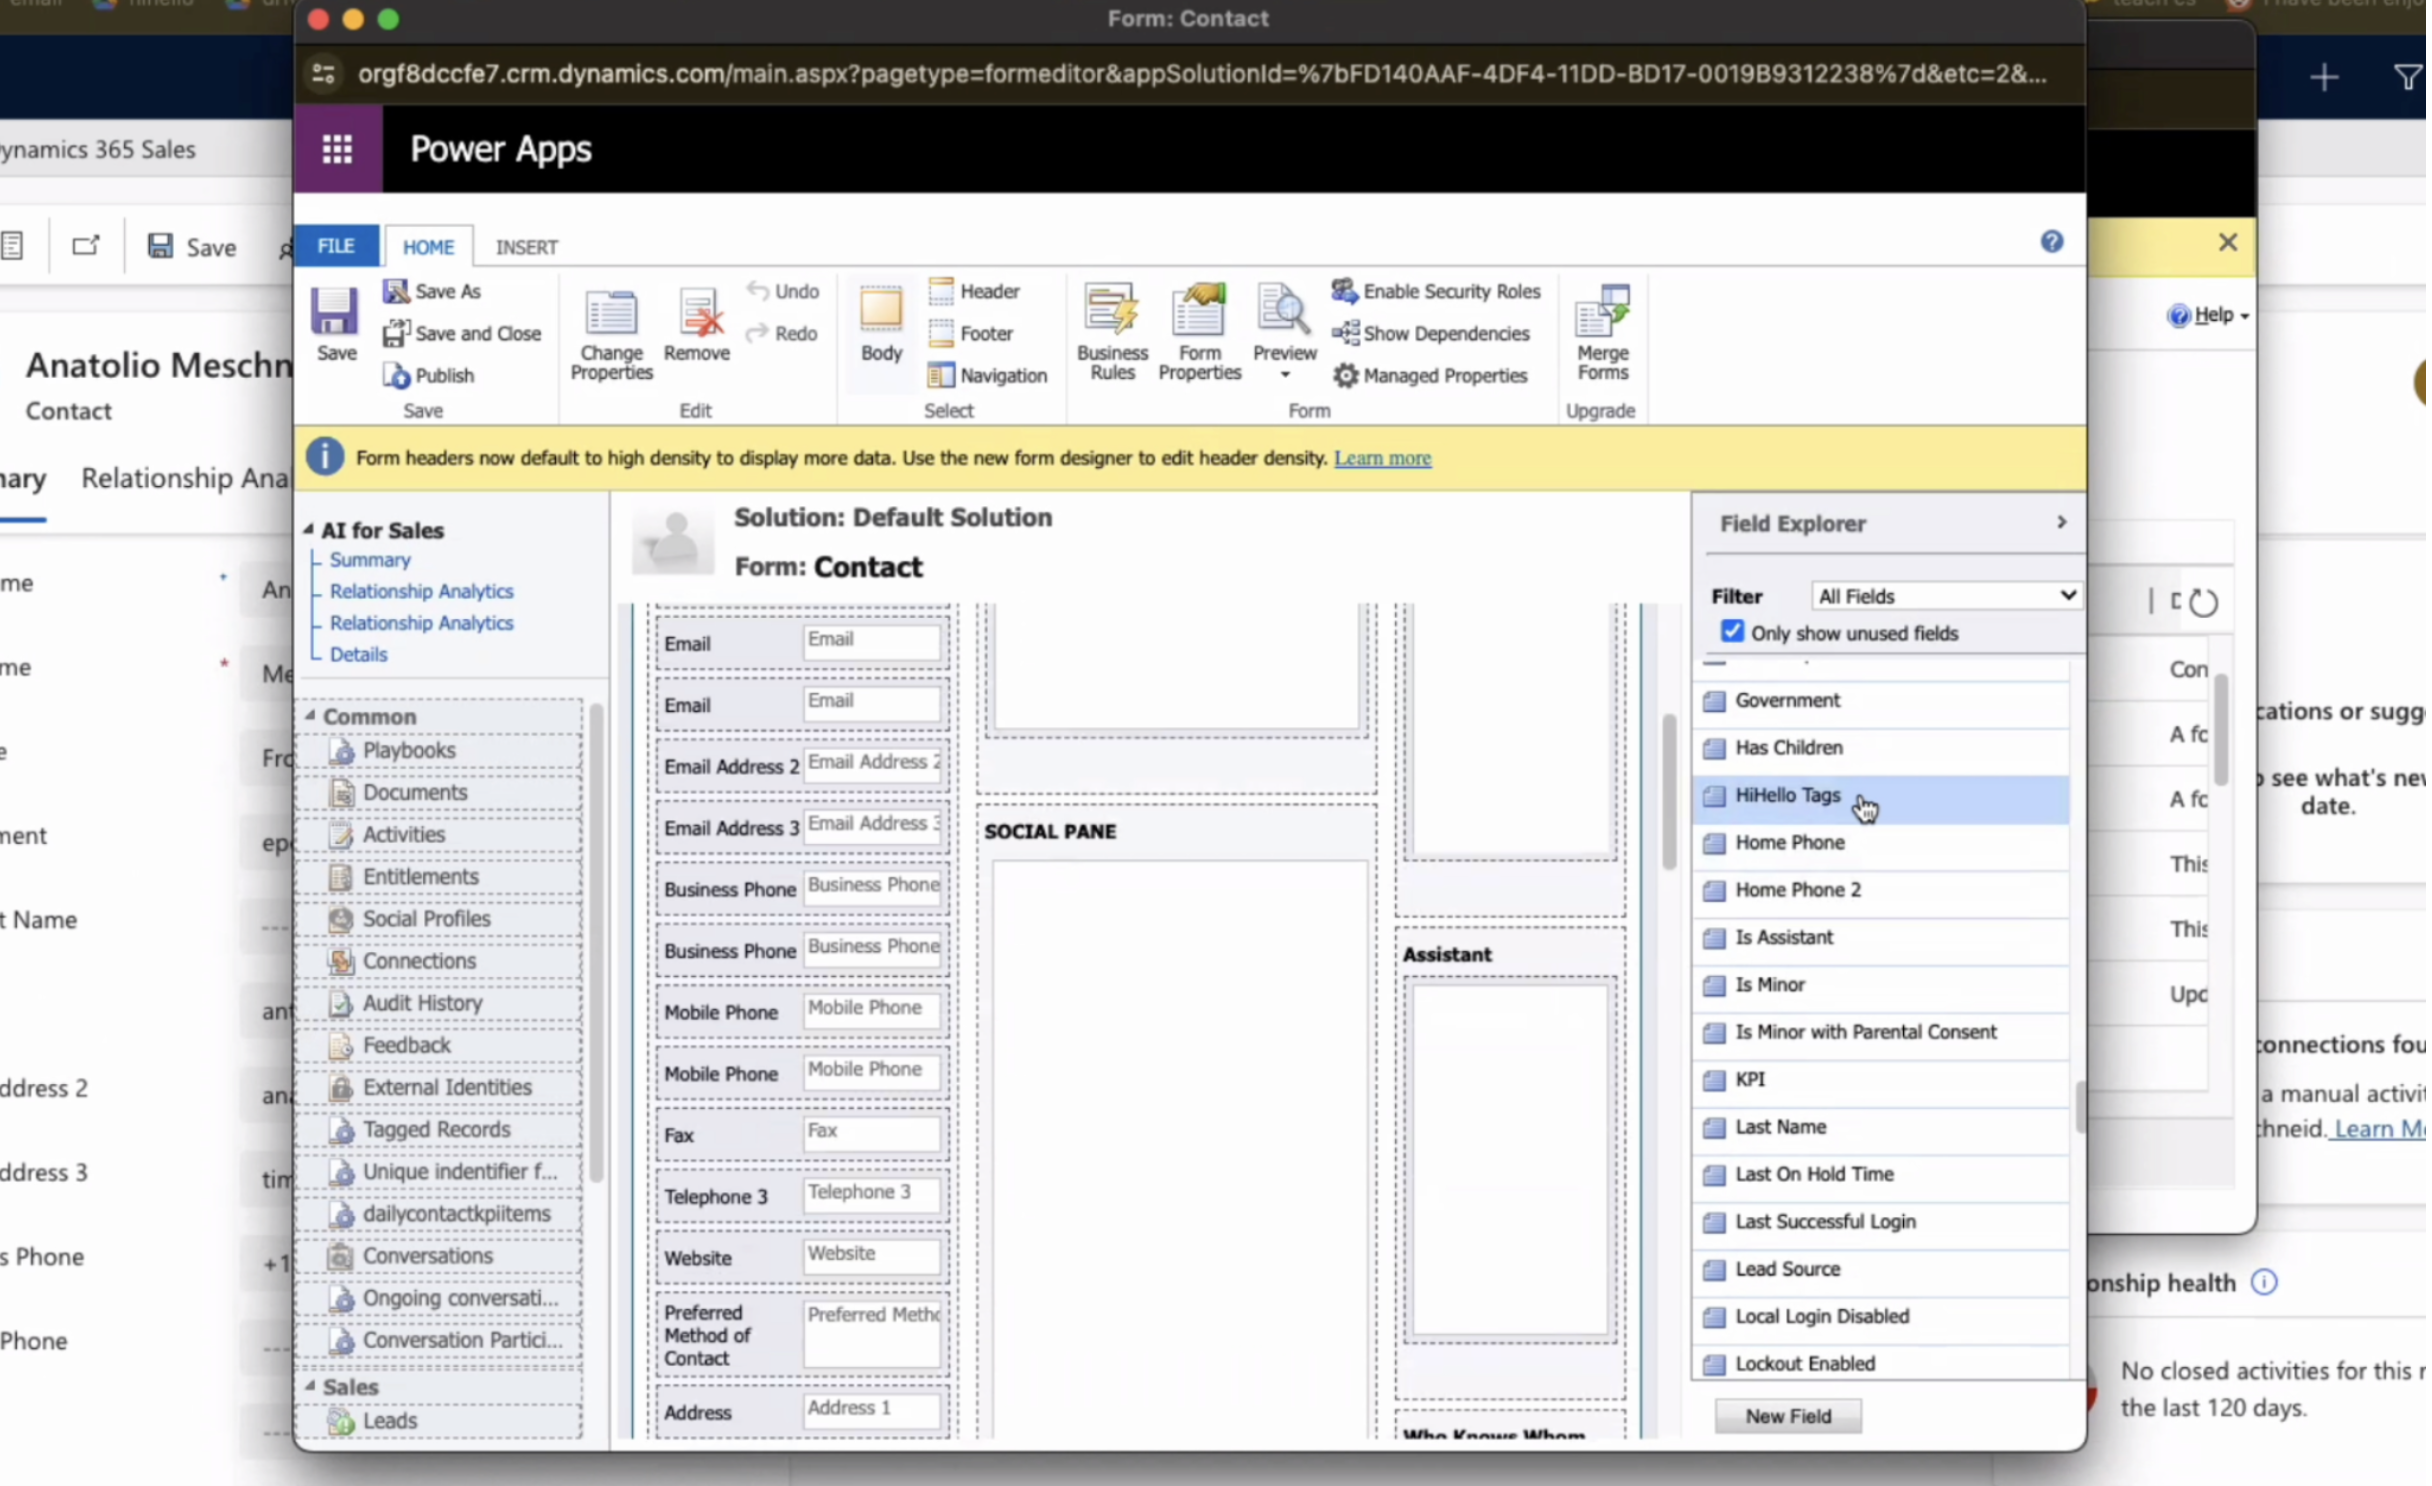The width and height of the screenshot is (2432, 1486).
Task: Choose Save As in the ribbon
Action: tap(433, 291)
